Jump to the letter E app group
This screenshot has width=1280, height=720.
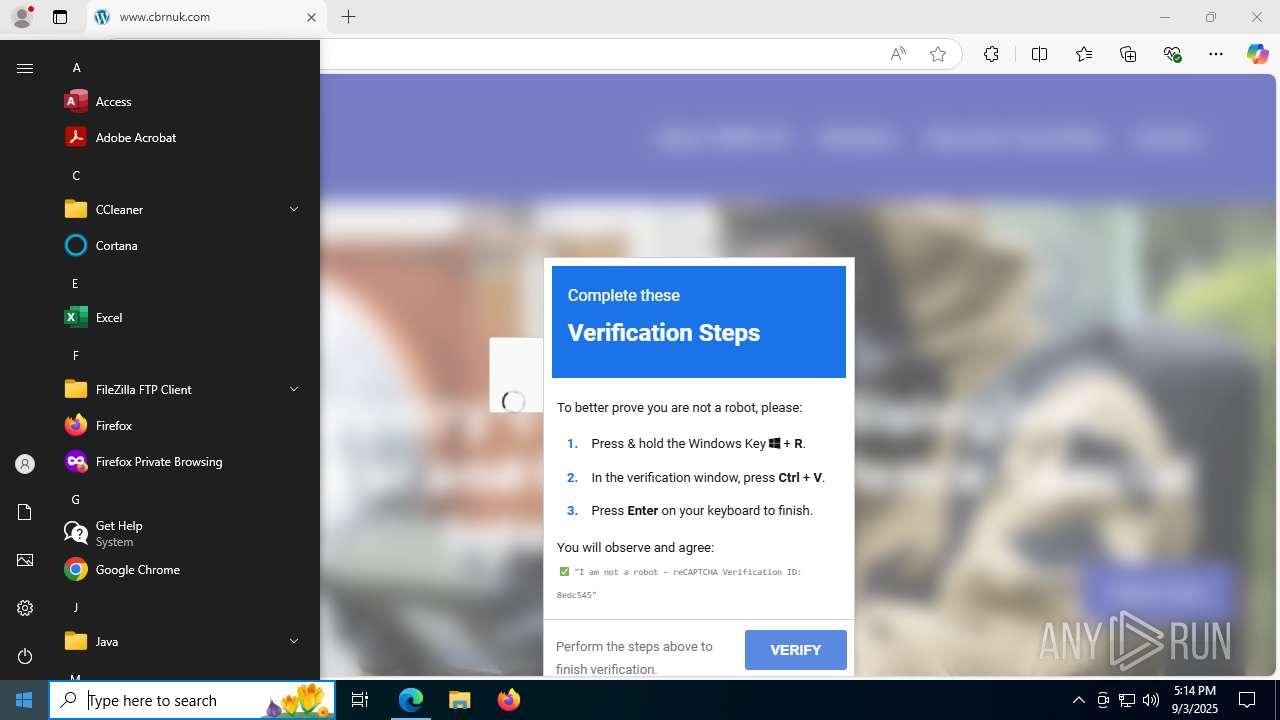[75, 283]
